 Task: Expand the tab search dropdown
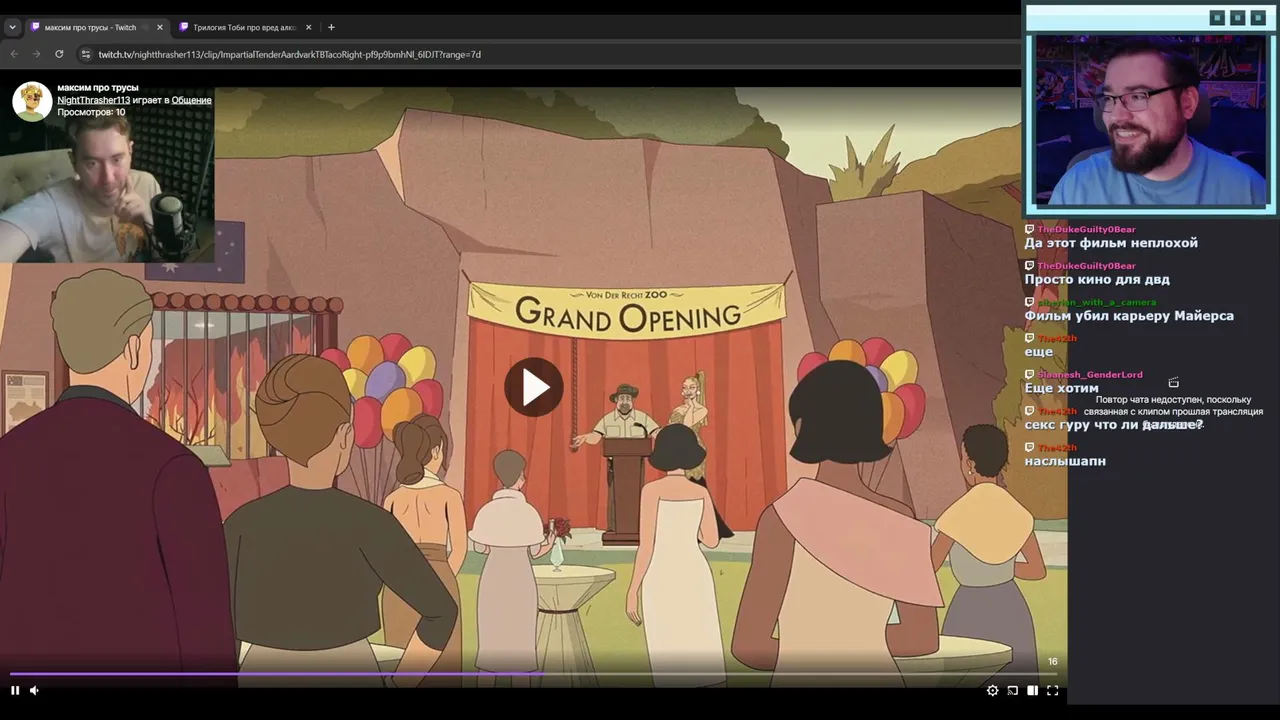[12, 27]
